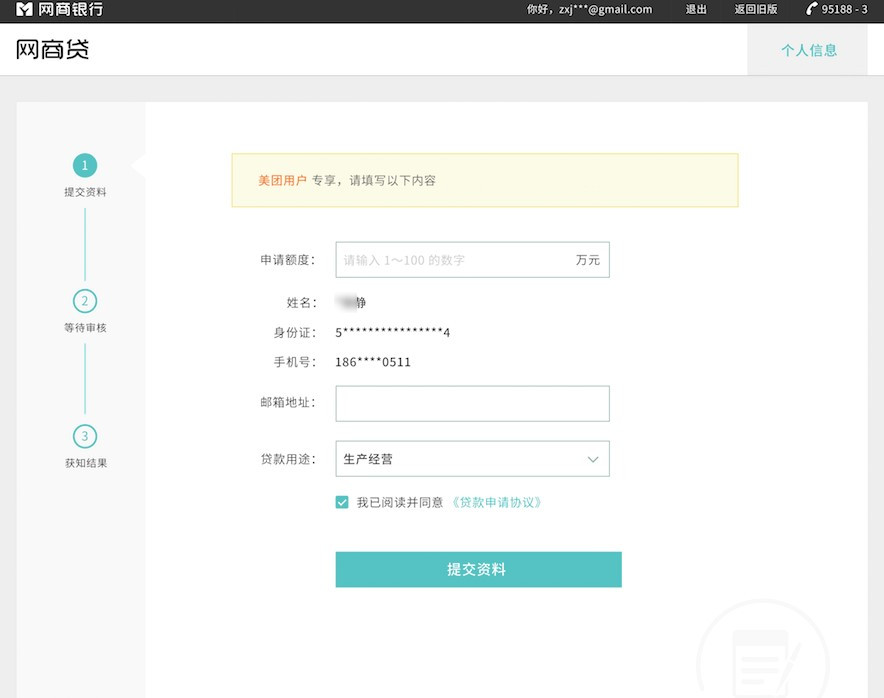Click 退出 to log out
Screen dimensions: 884x698
pyautogui.click(x=696, y=10)
